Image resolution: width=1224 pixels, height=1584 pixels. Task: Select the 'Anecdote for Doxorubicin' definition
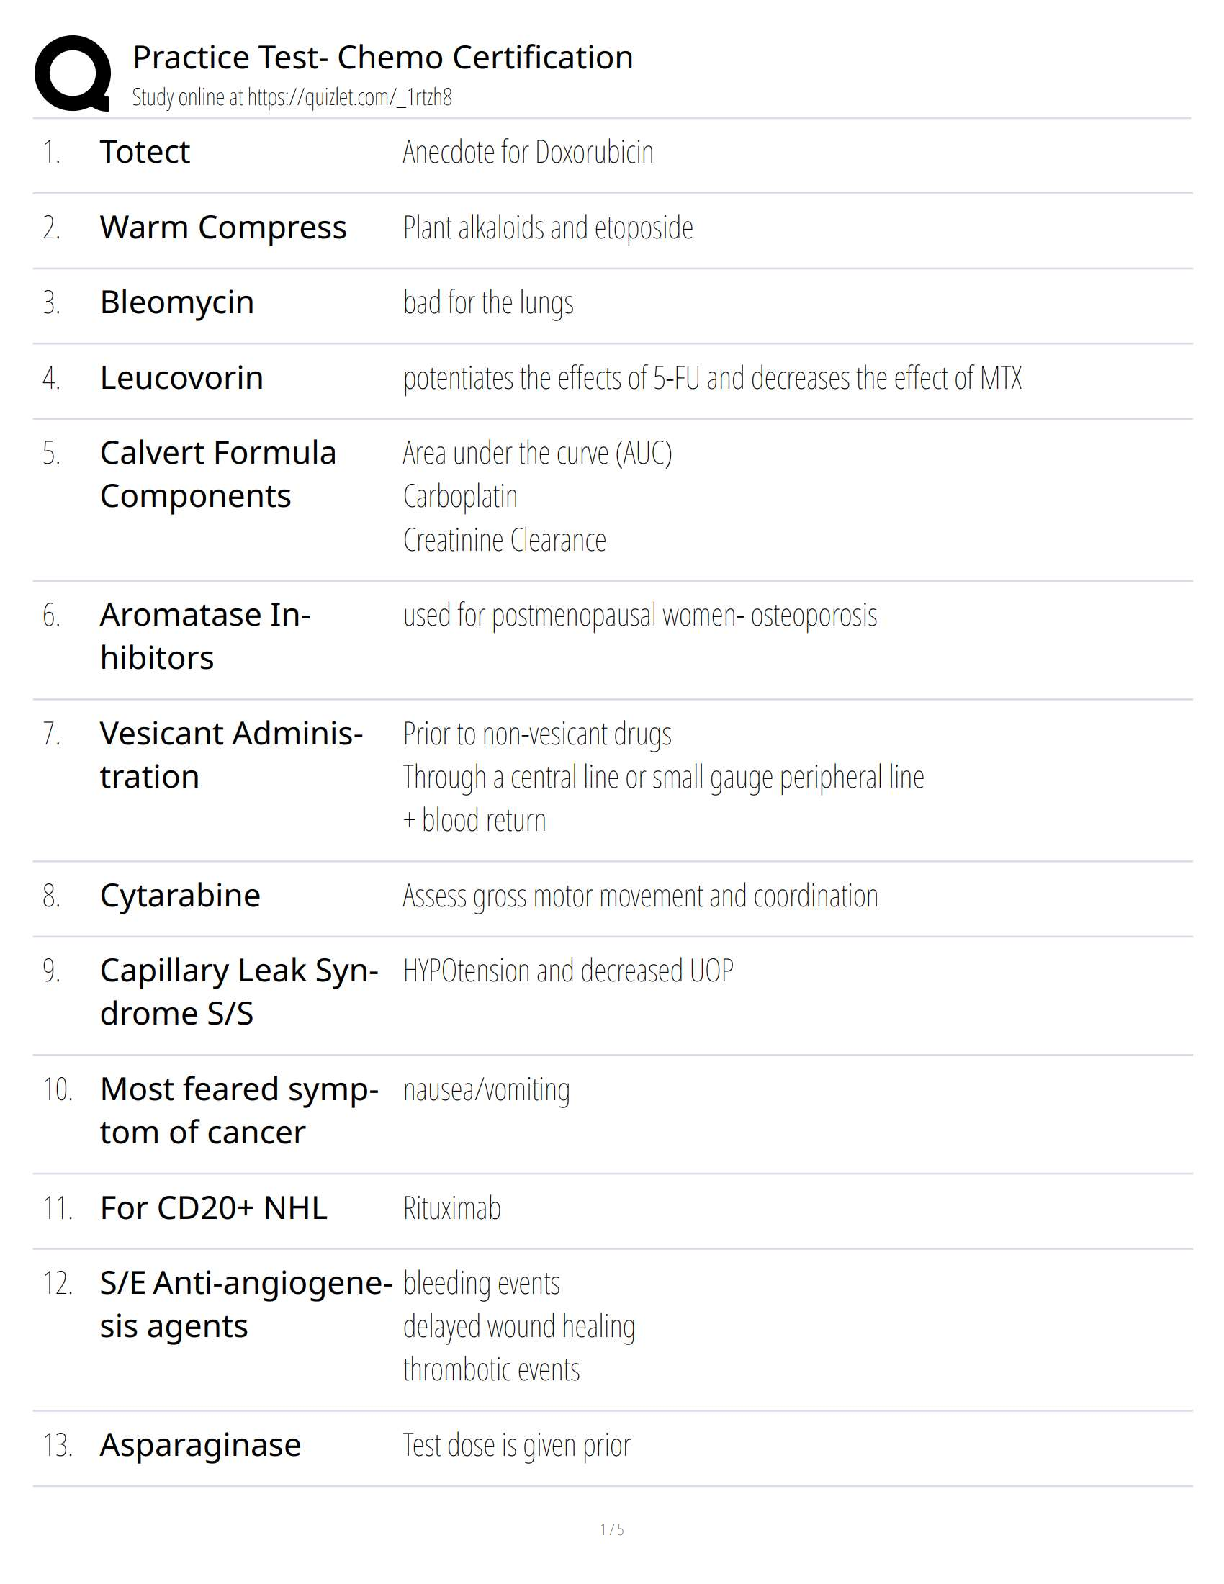[x=527, y=152]
